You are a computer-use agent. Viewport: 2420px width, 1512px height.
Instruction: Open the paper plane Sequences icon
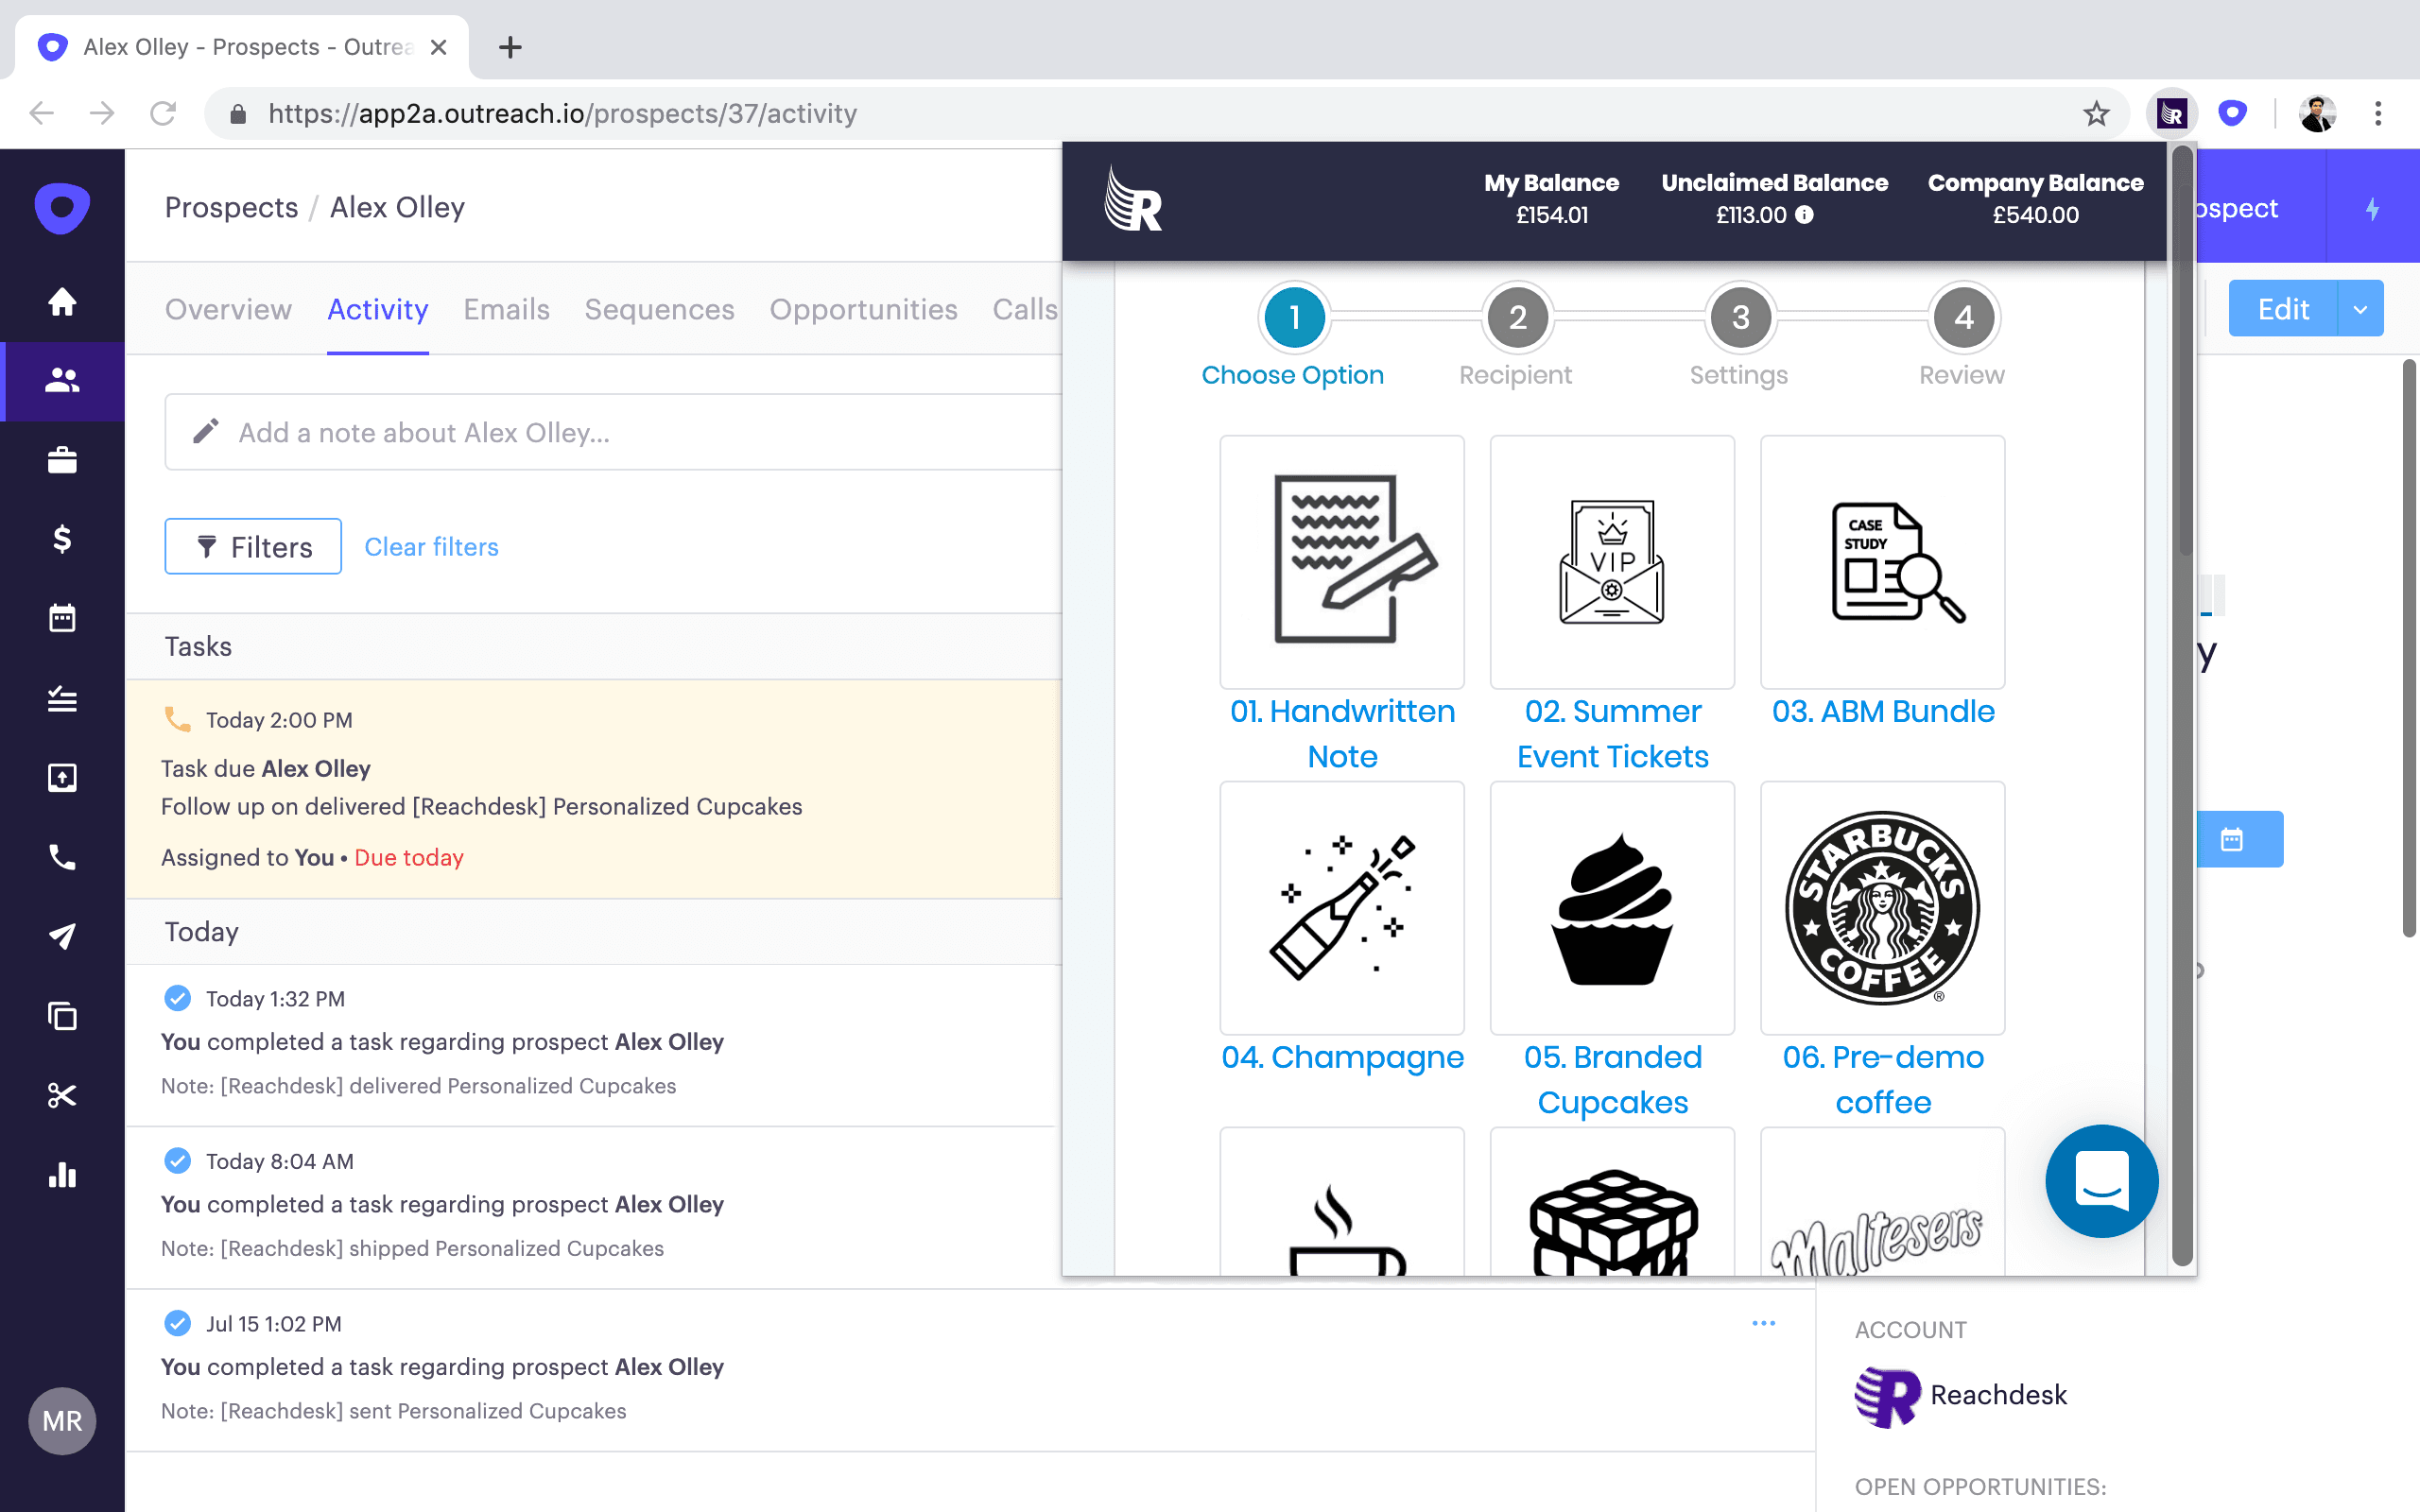[x=62, y=936]
